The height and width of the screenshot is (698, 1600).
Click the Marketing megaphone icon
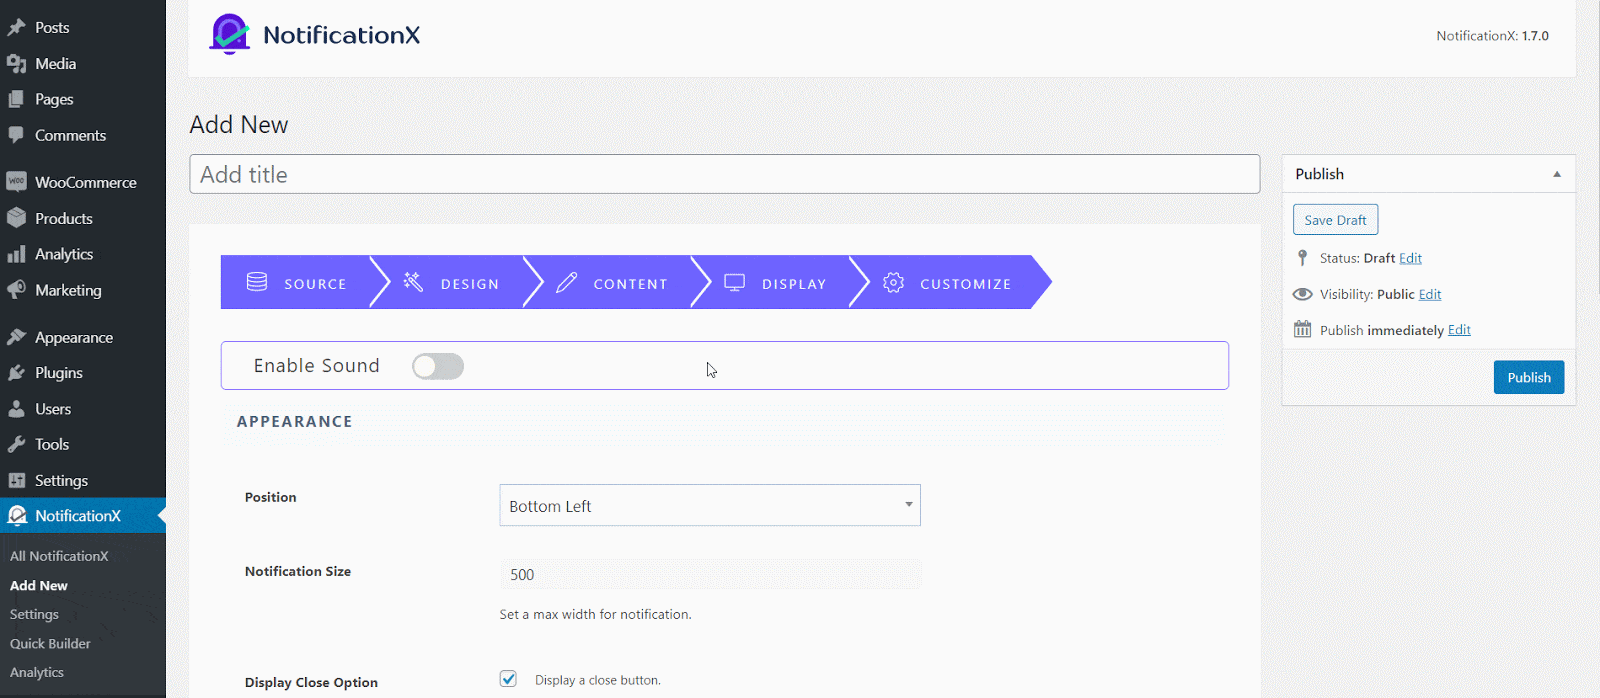(16, 290)
